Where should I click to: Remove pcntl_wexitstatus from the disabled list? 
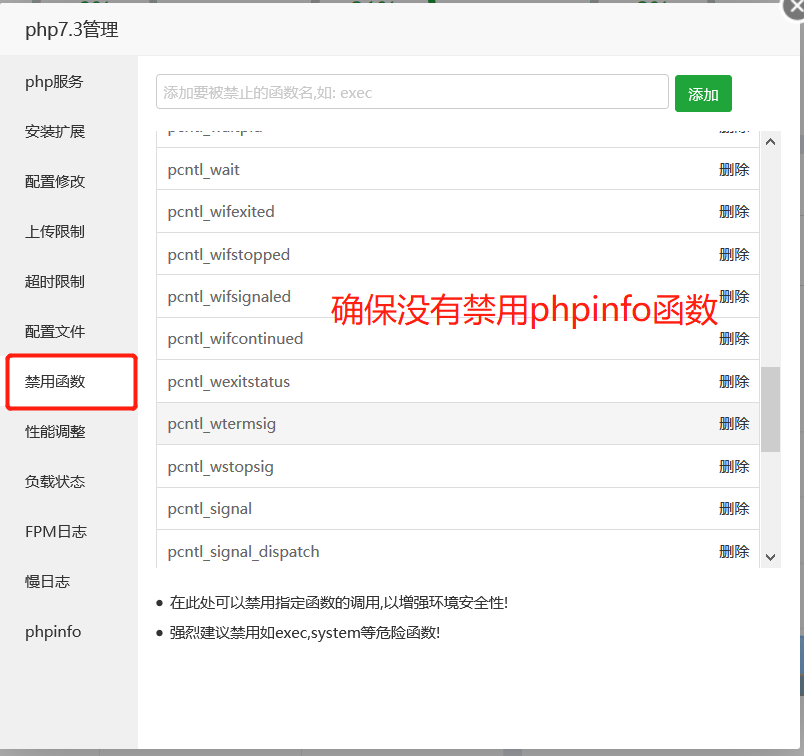(733, 382)
